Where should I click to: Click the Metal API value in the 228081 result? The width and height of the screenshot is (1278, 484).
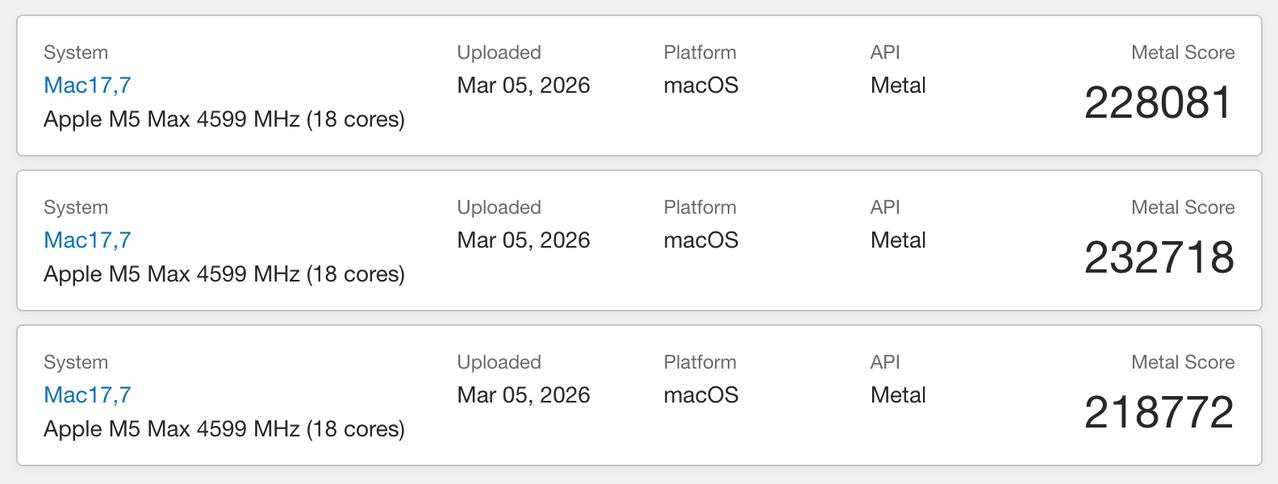pos(898,86)
